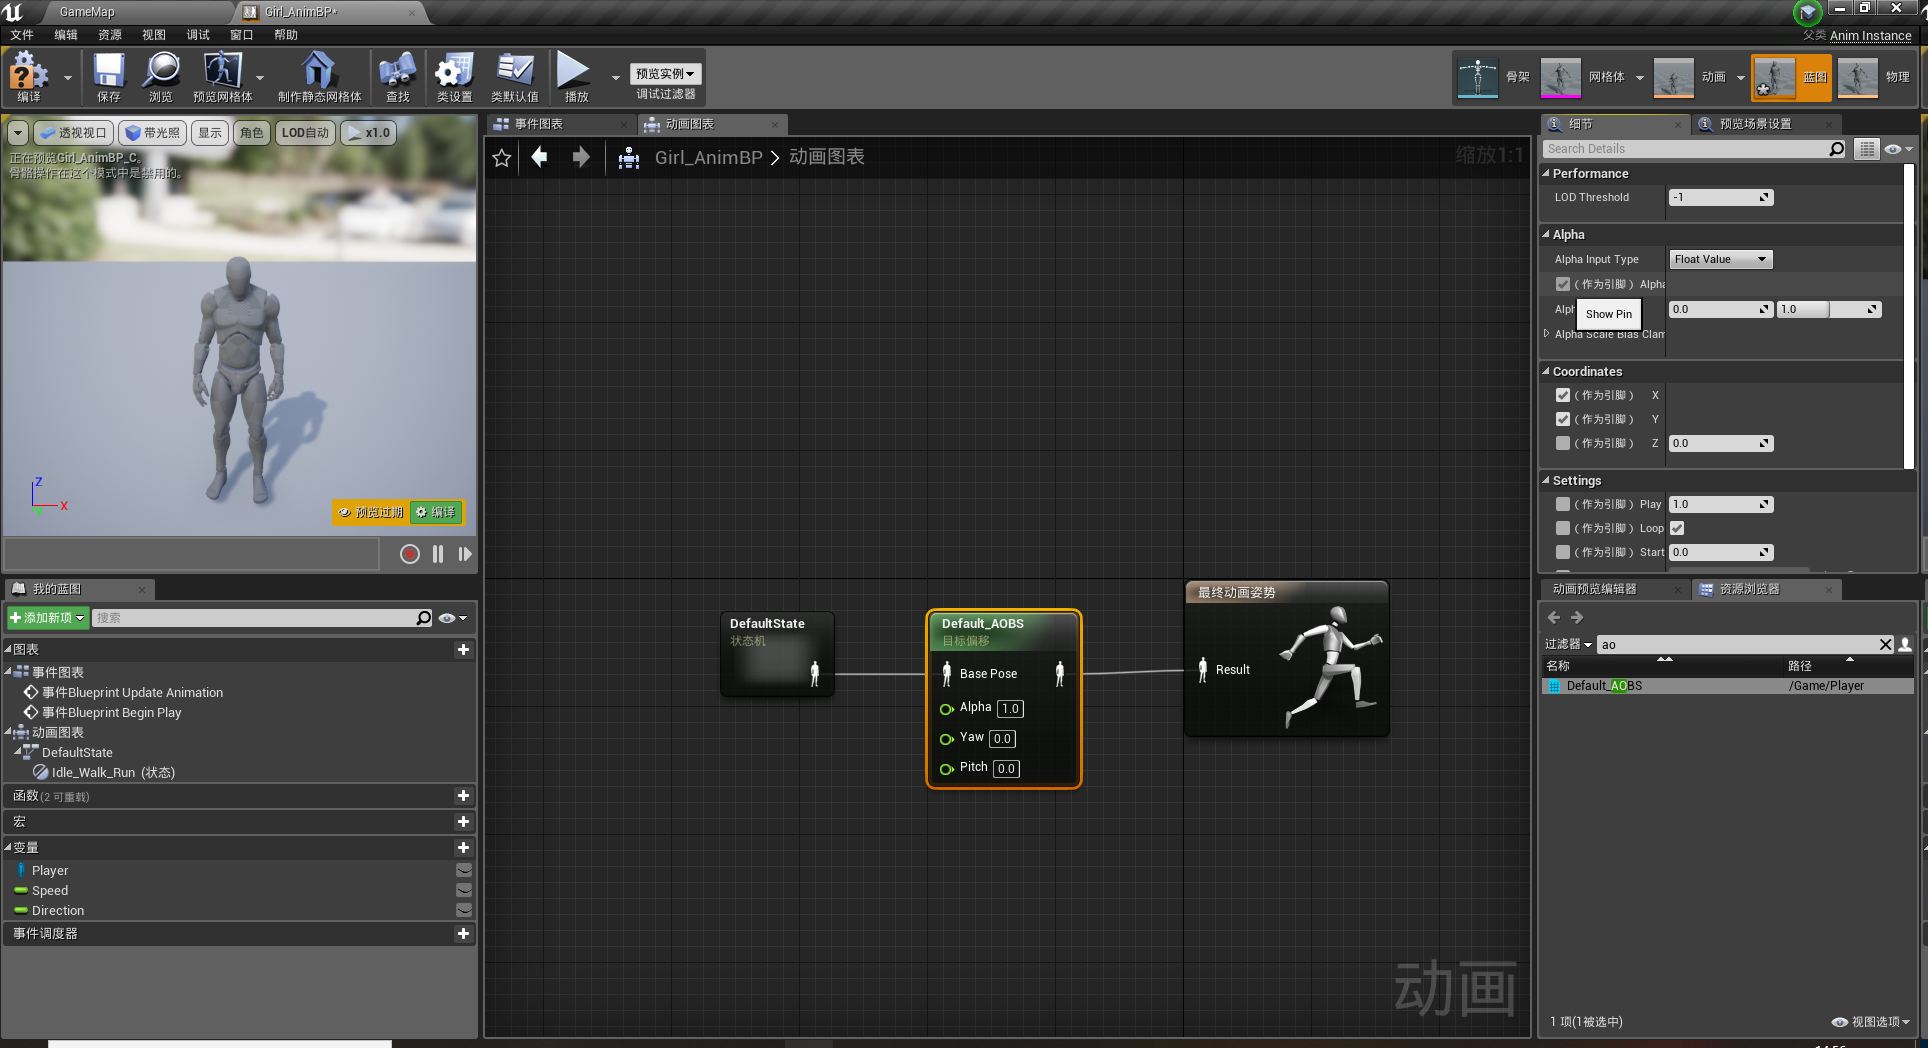1928x1048 pixels.
Task: Open the 预览实例 dropdown
Action: [x=664, y=72]
